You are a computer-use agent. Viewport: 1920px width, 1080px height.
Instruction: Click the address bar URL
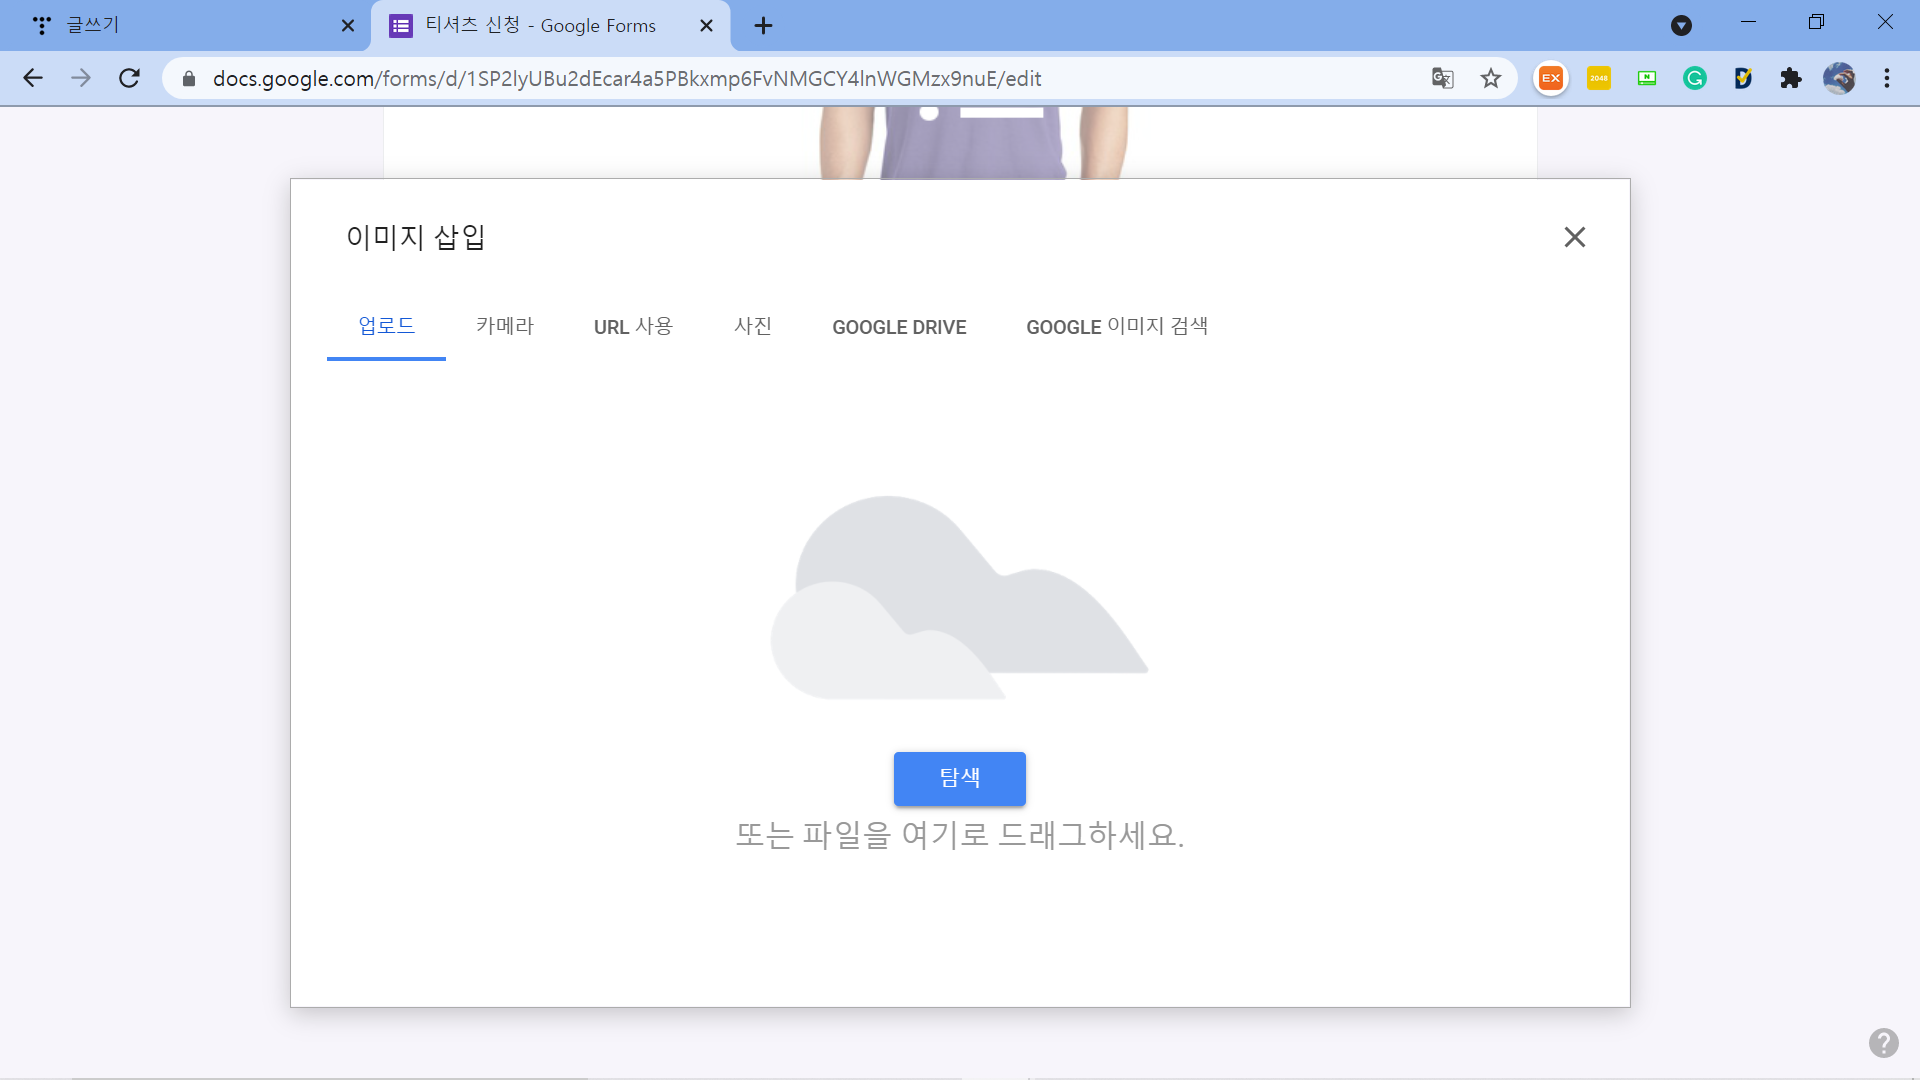pyautogui.click(x=627, y=78)
